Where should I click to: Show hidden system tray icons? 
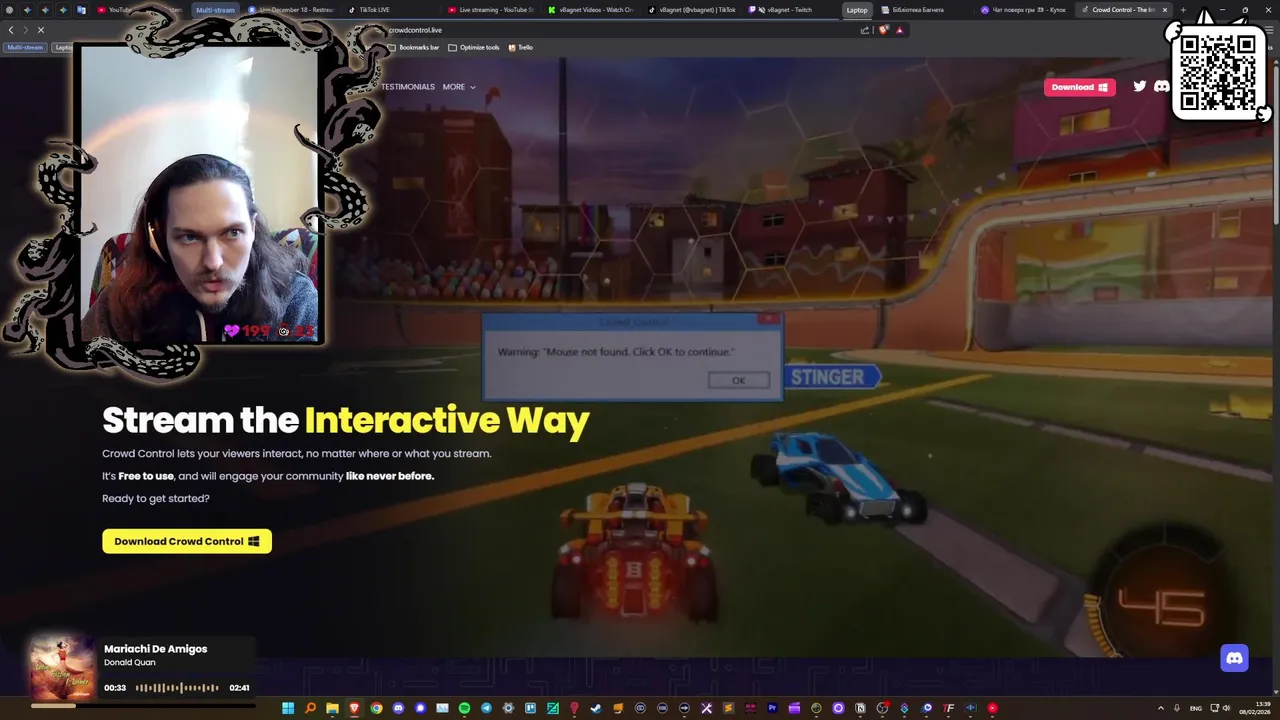(1161, 708)
